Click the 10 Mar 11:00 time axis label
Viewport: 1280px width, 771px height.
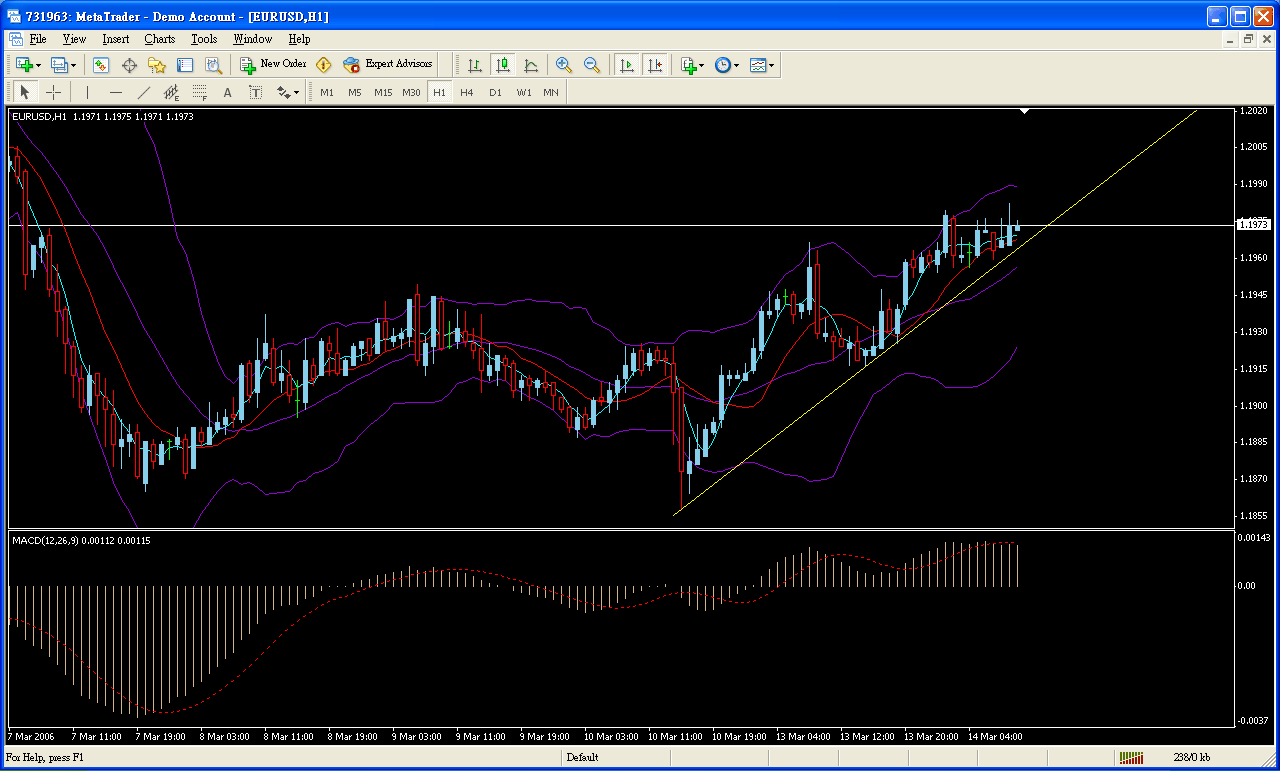coord(674,736)
